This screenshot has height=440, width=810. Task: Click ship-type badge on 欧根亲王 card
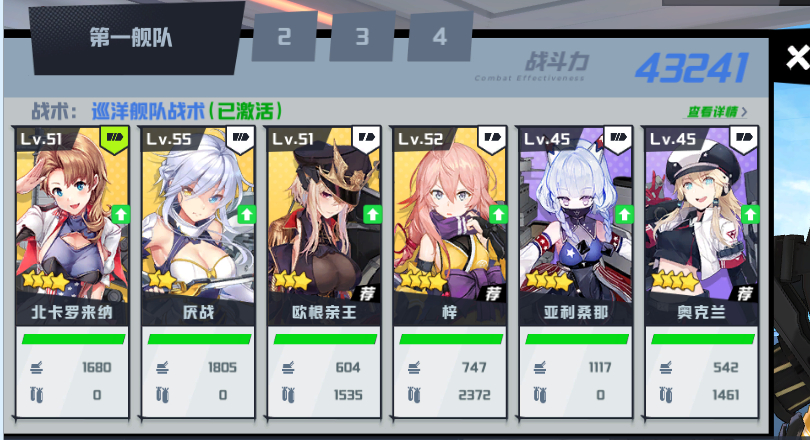(366, 139)
